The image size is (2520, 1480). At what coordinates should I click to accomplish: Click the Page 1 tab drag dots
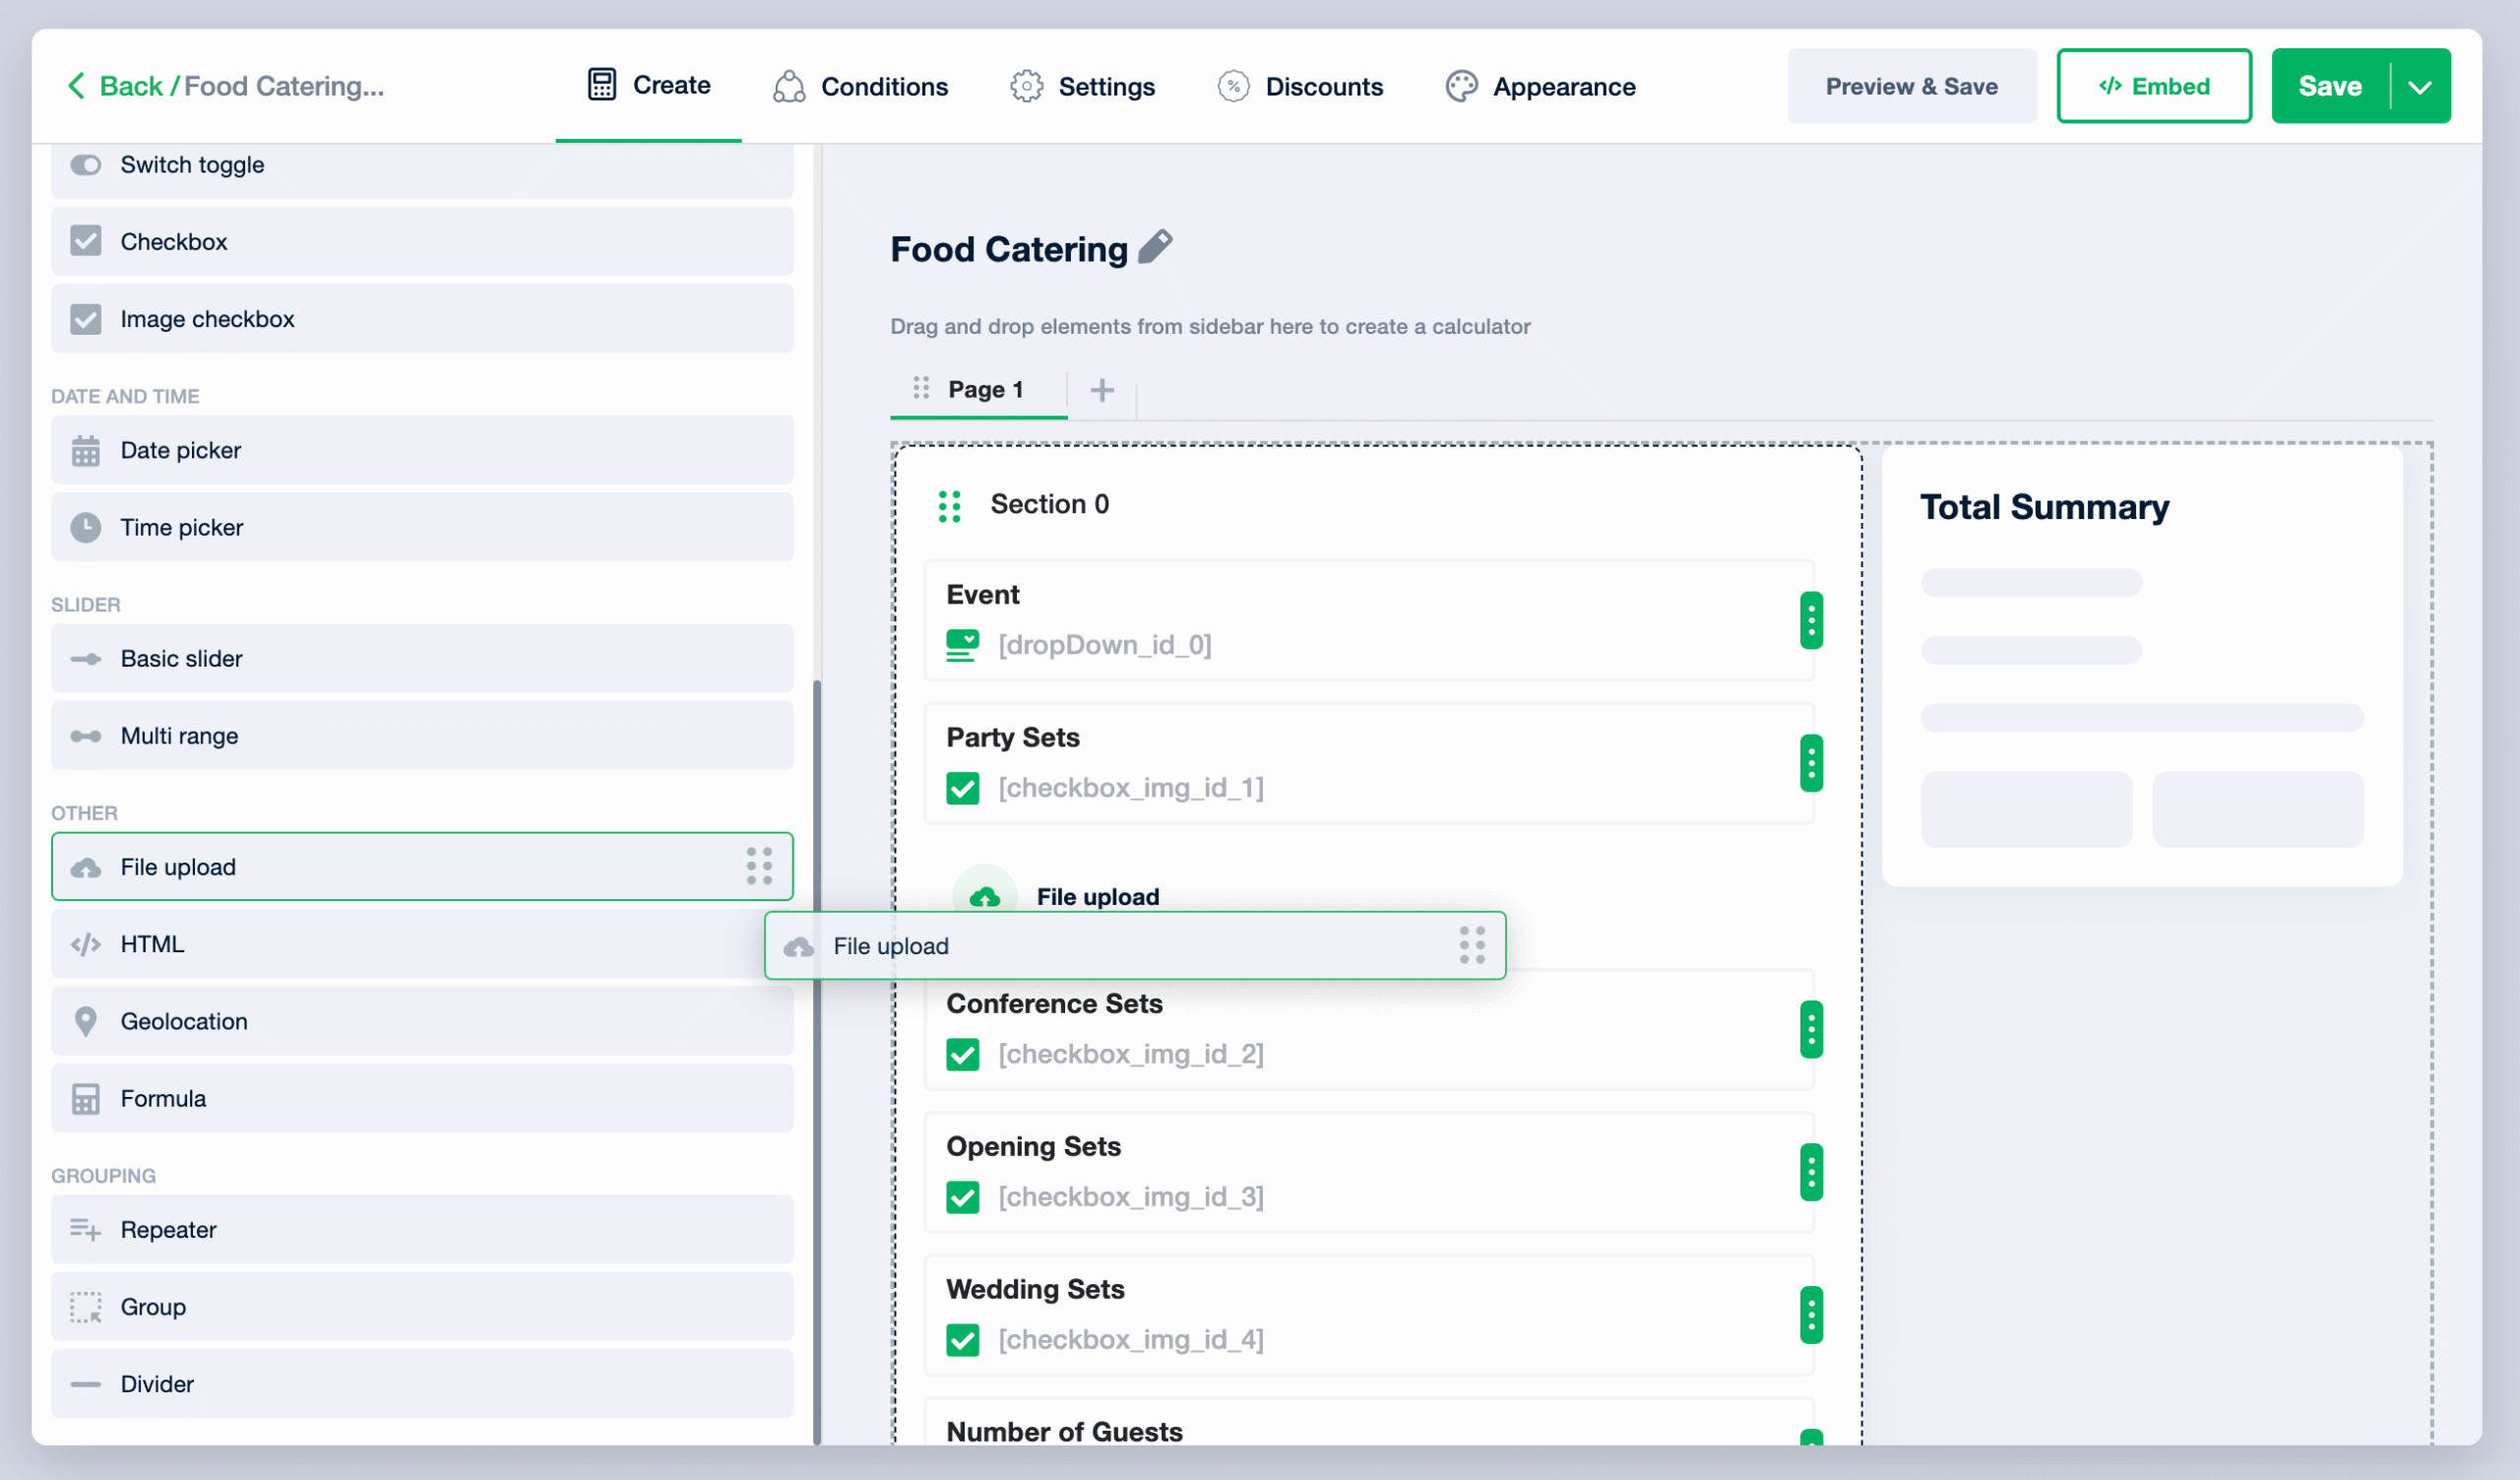[921, 388]
